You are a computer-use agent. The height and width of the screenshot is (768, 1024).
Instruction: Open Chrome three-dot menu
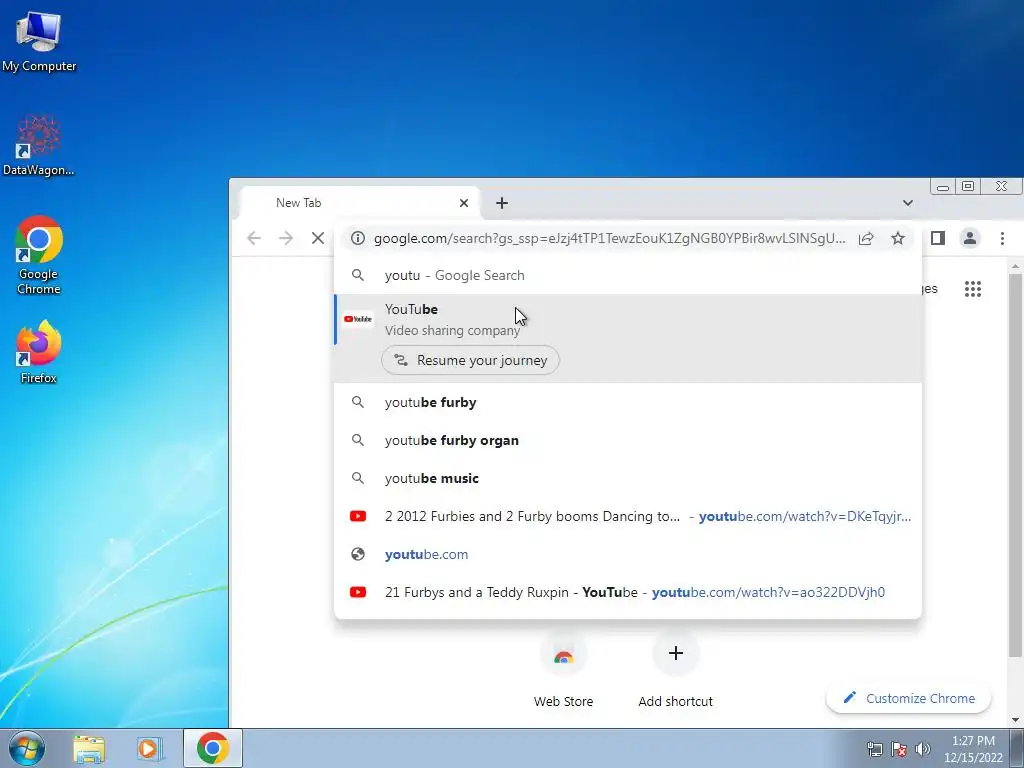(1002, 238)
